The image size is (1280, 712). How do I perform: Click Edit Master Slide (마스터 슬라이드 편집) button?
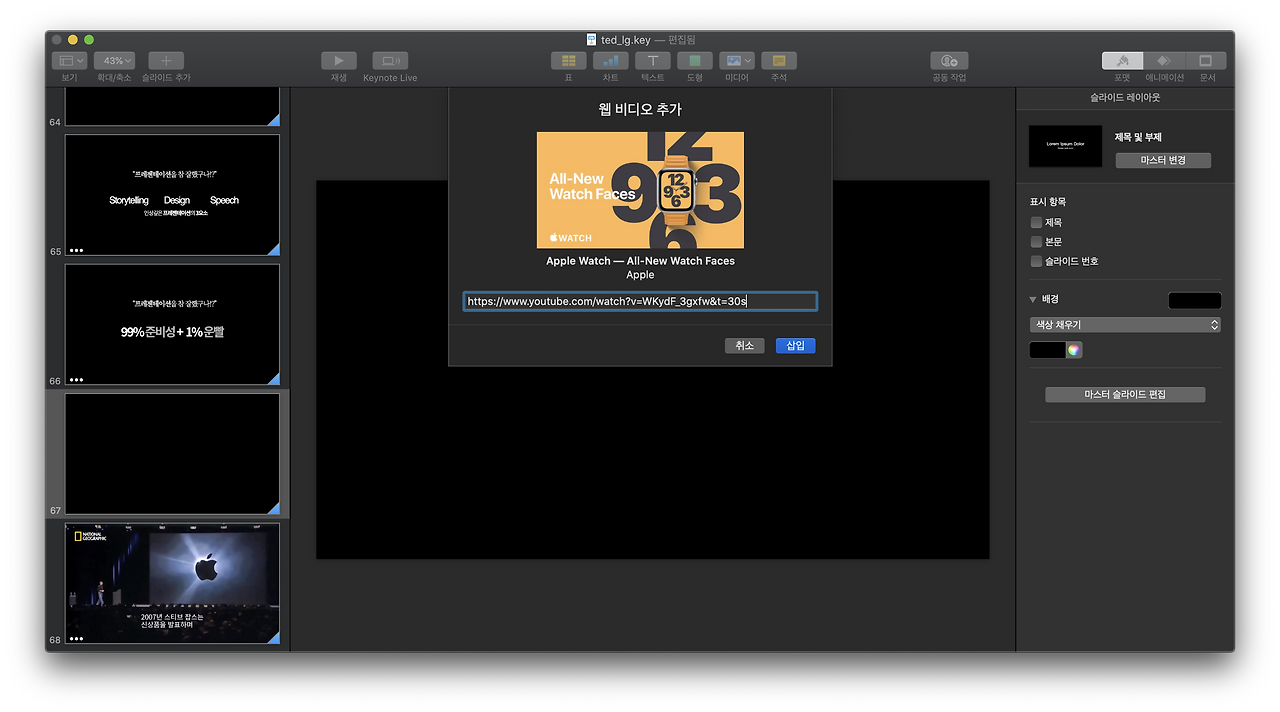1125,395
